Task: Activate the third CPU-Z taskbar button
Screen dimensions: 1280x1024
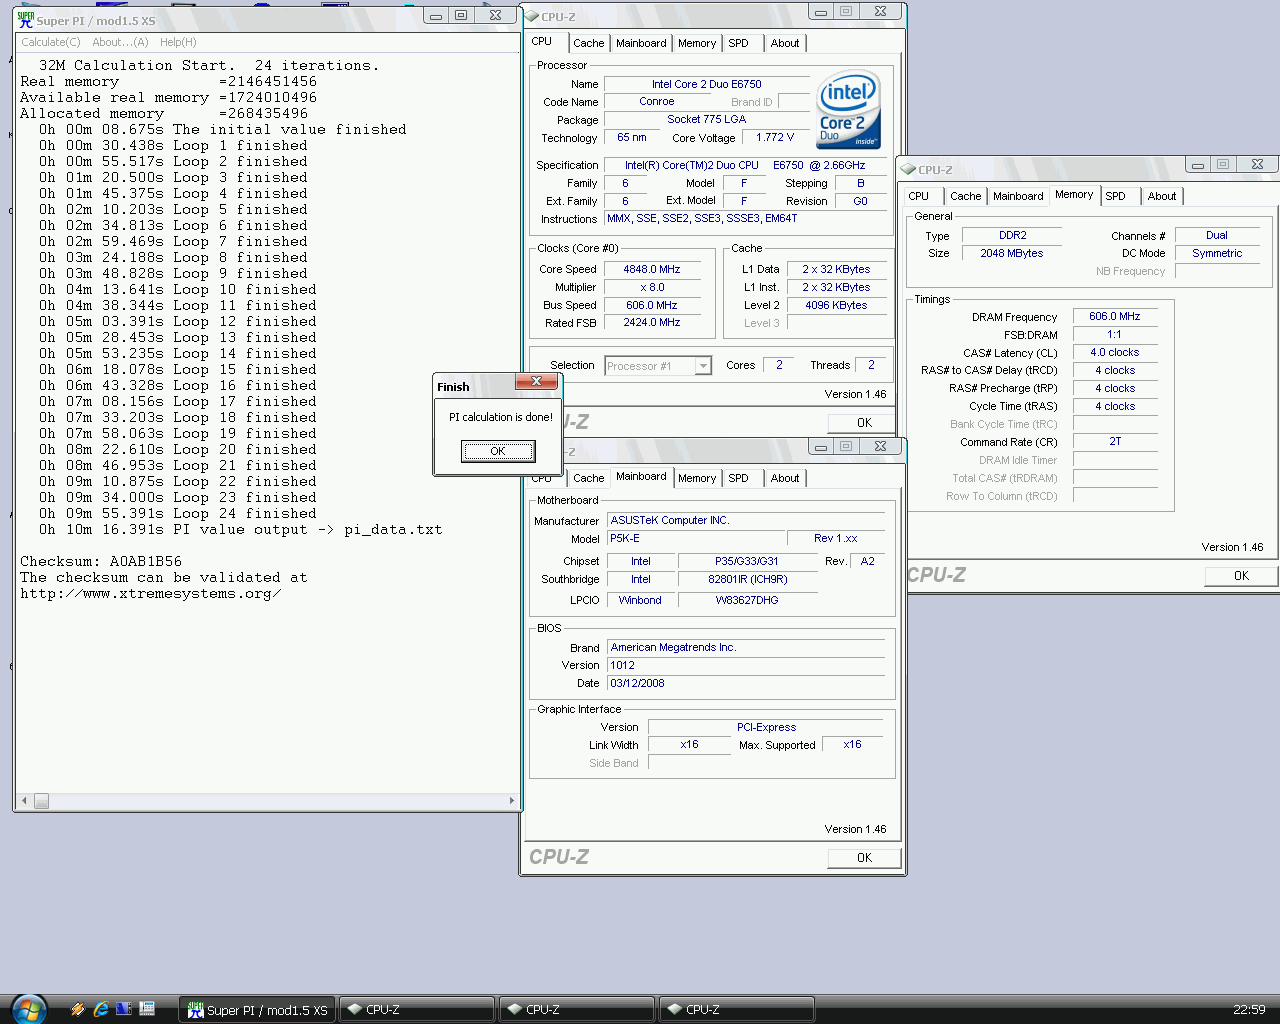Action: pos(737,1010)
